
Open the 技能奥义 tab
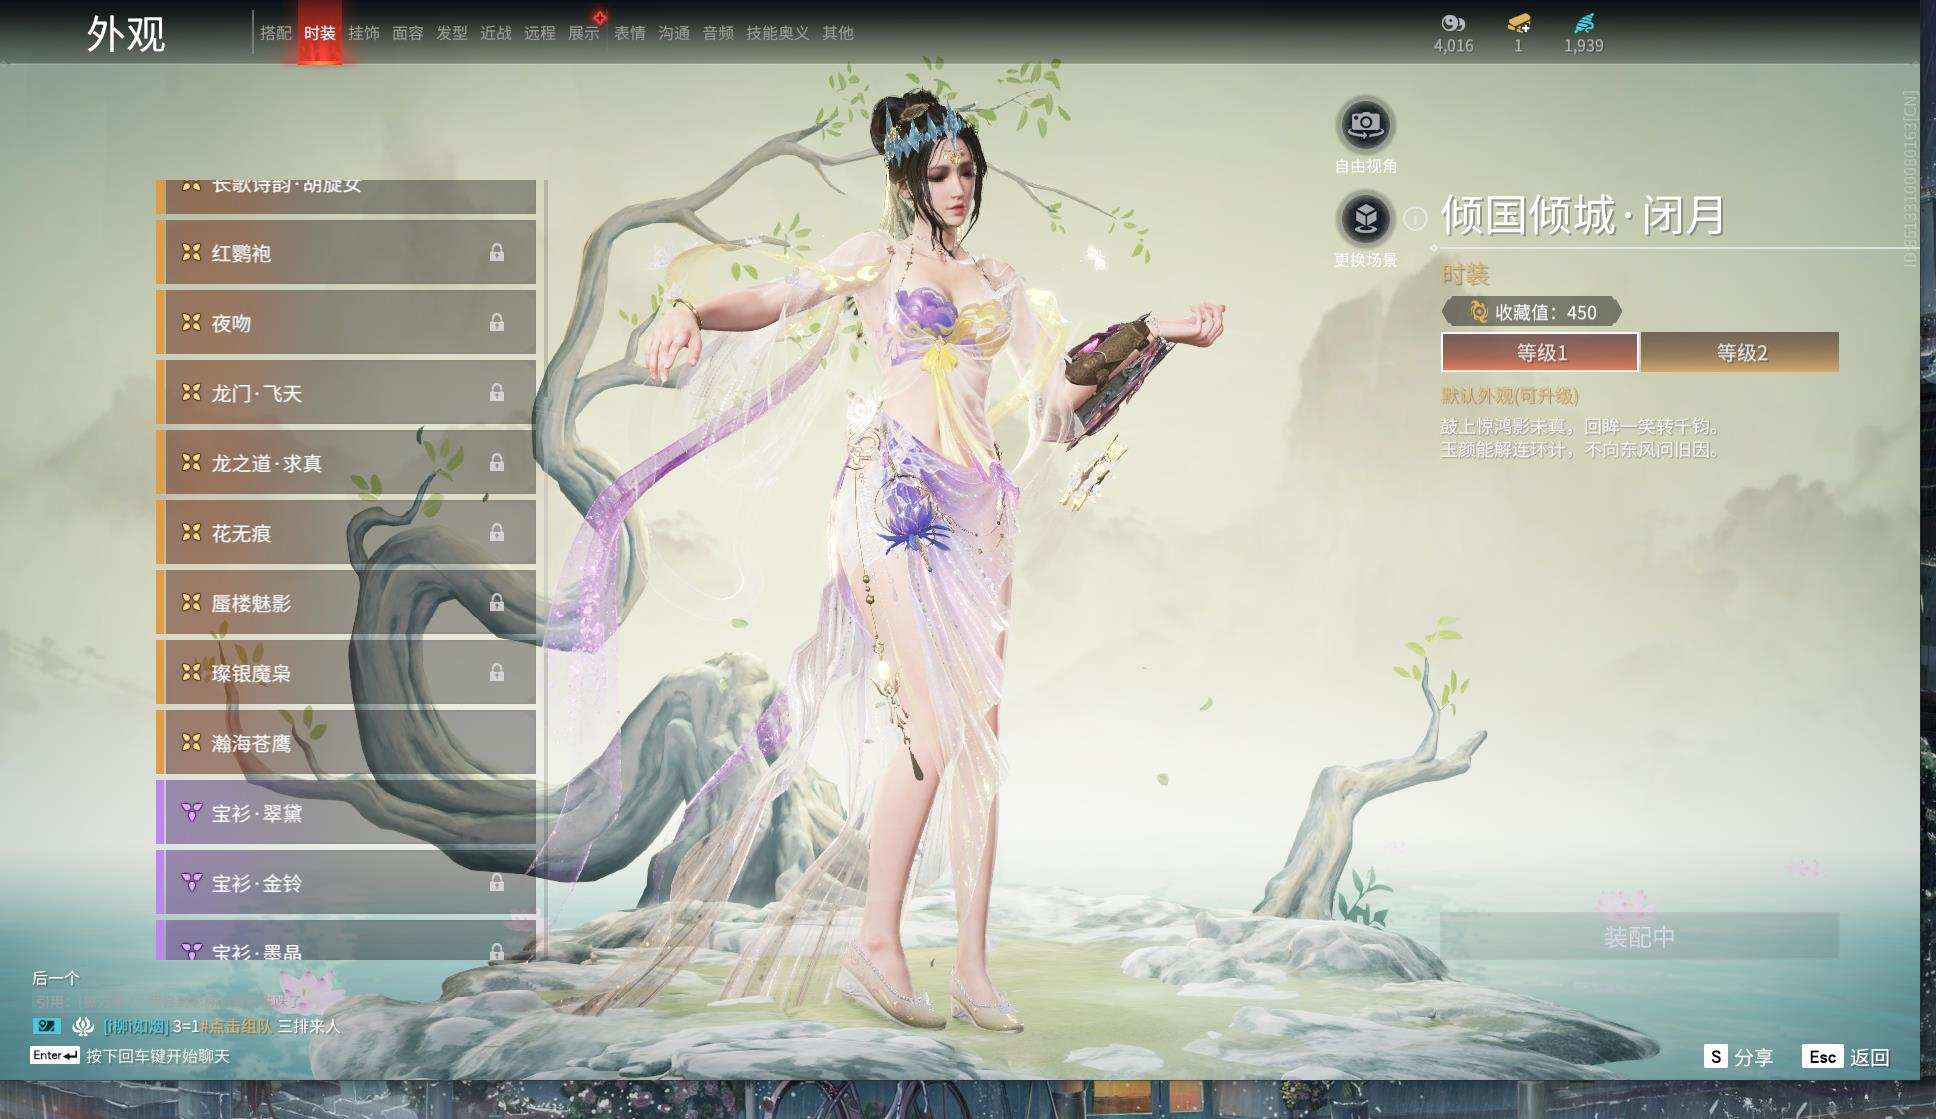pos(778,33)
